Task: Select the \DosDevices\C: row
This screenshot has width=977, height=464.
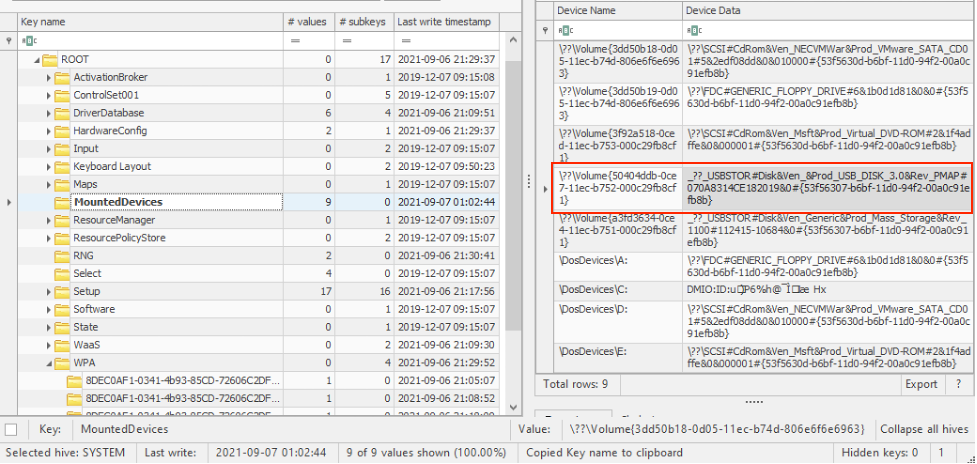Action: 762,290
